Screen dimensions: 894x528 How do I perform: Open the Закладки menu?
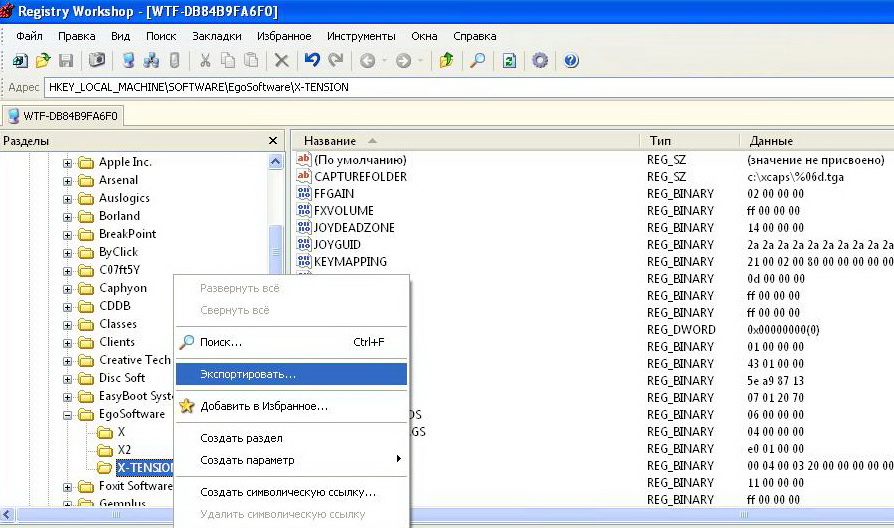tap(216, 36)
